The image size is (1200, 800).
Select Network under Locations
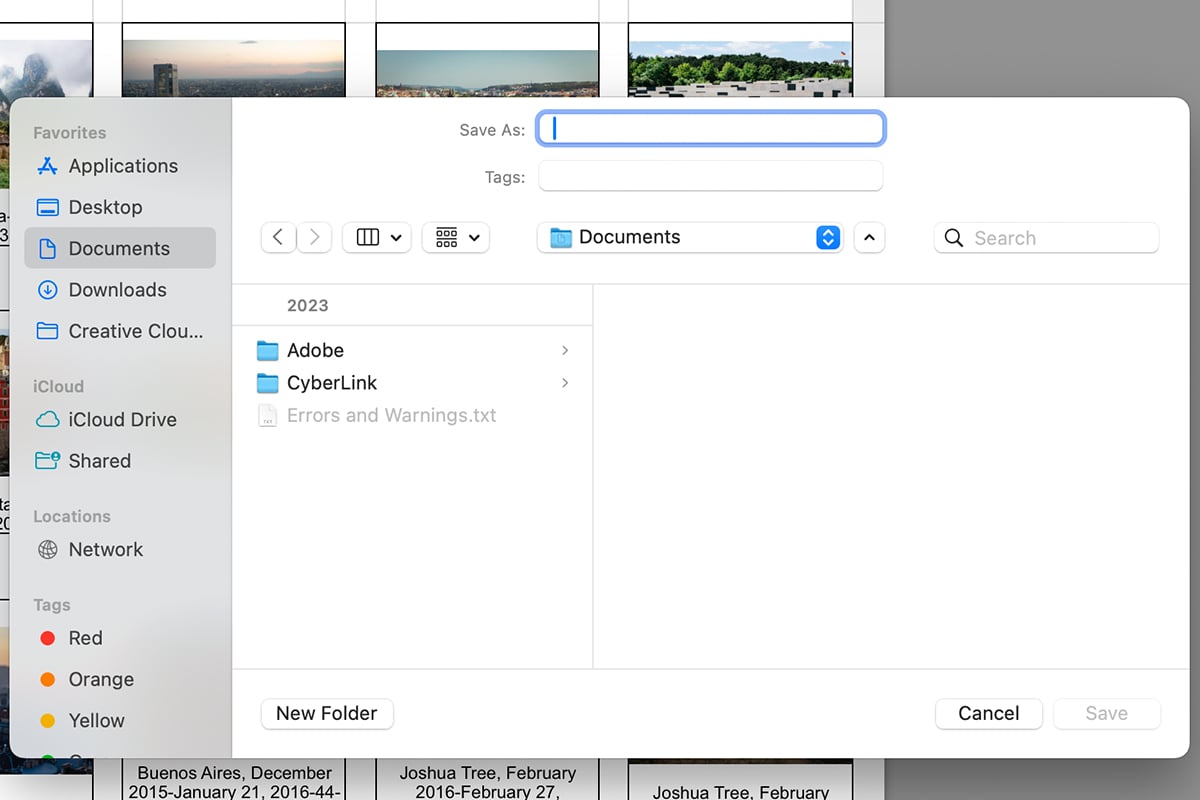105,549
